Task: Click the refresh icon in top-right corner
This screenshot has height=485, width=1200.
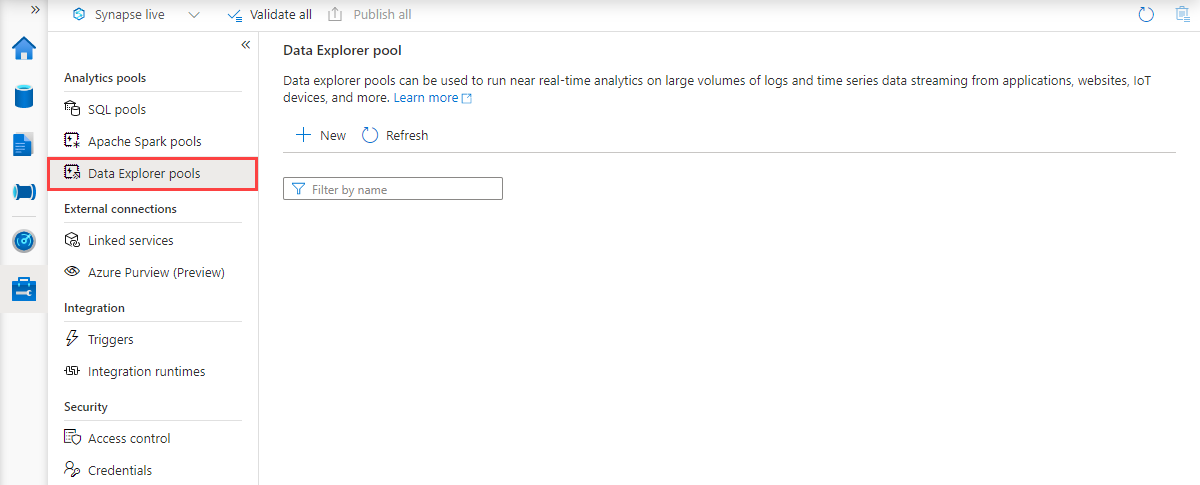Action: point(1146,15)
